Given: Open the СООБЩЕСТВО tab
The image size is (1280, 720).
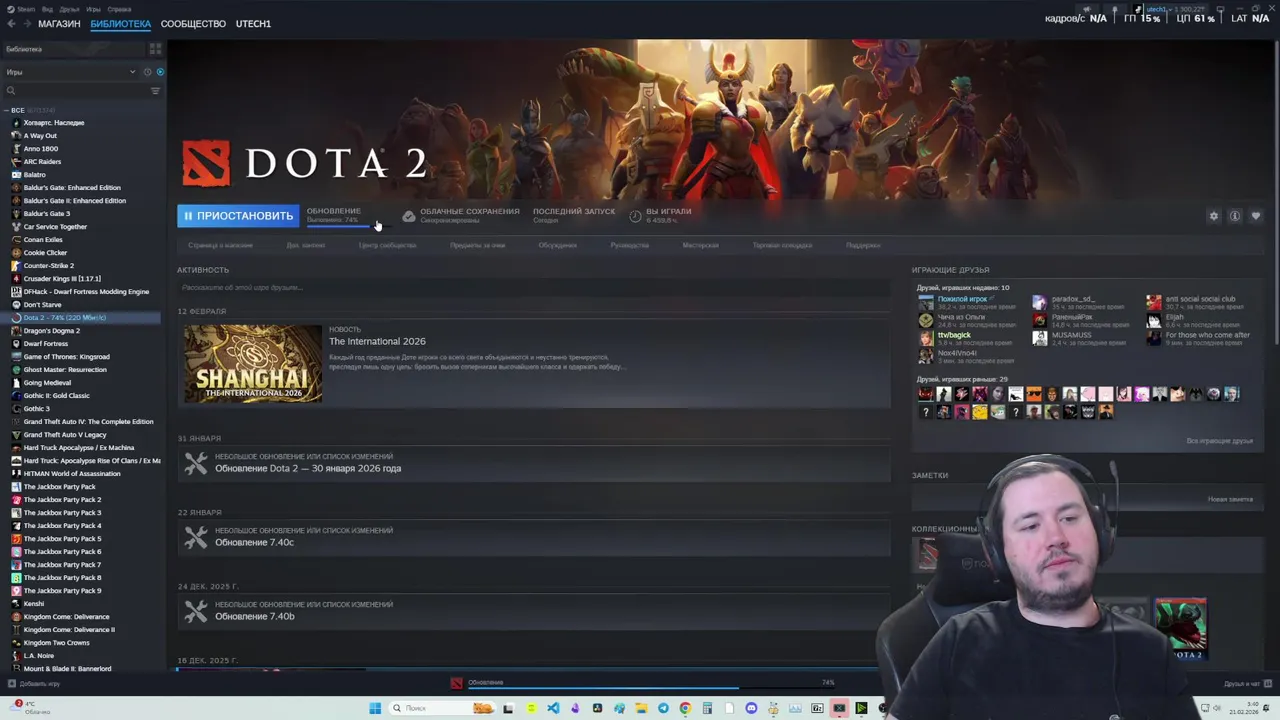Looking at the screenshot, I should click(x=193, y=23).
